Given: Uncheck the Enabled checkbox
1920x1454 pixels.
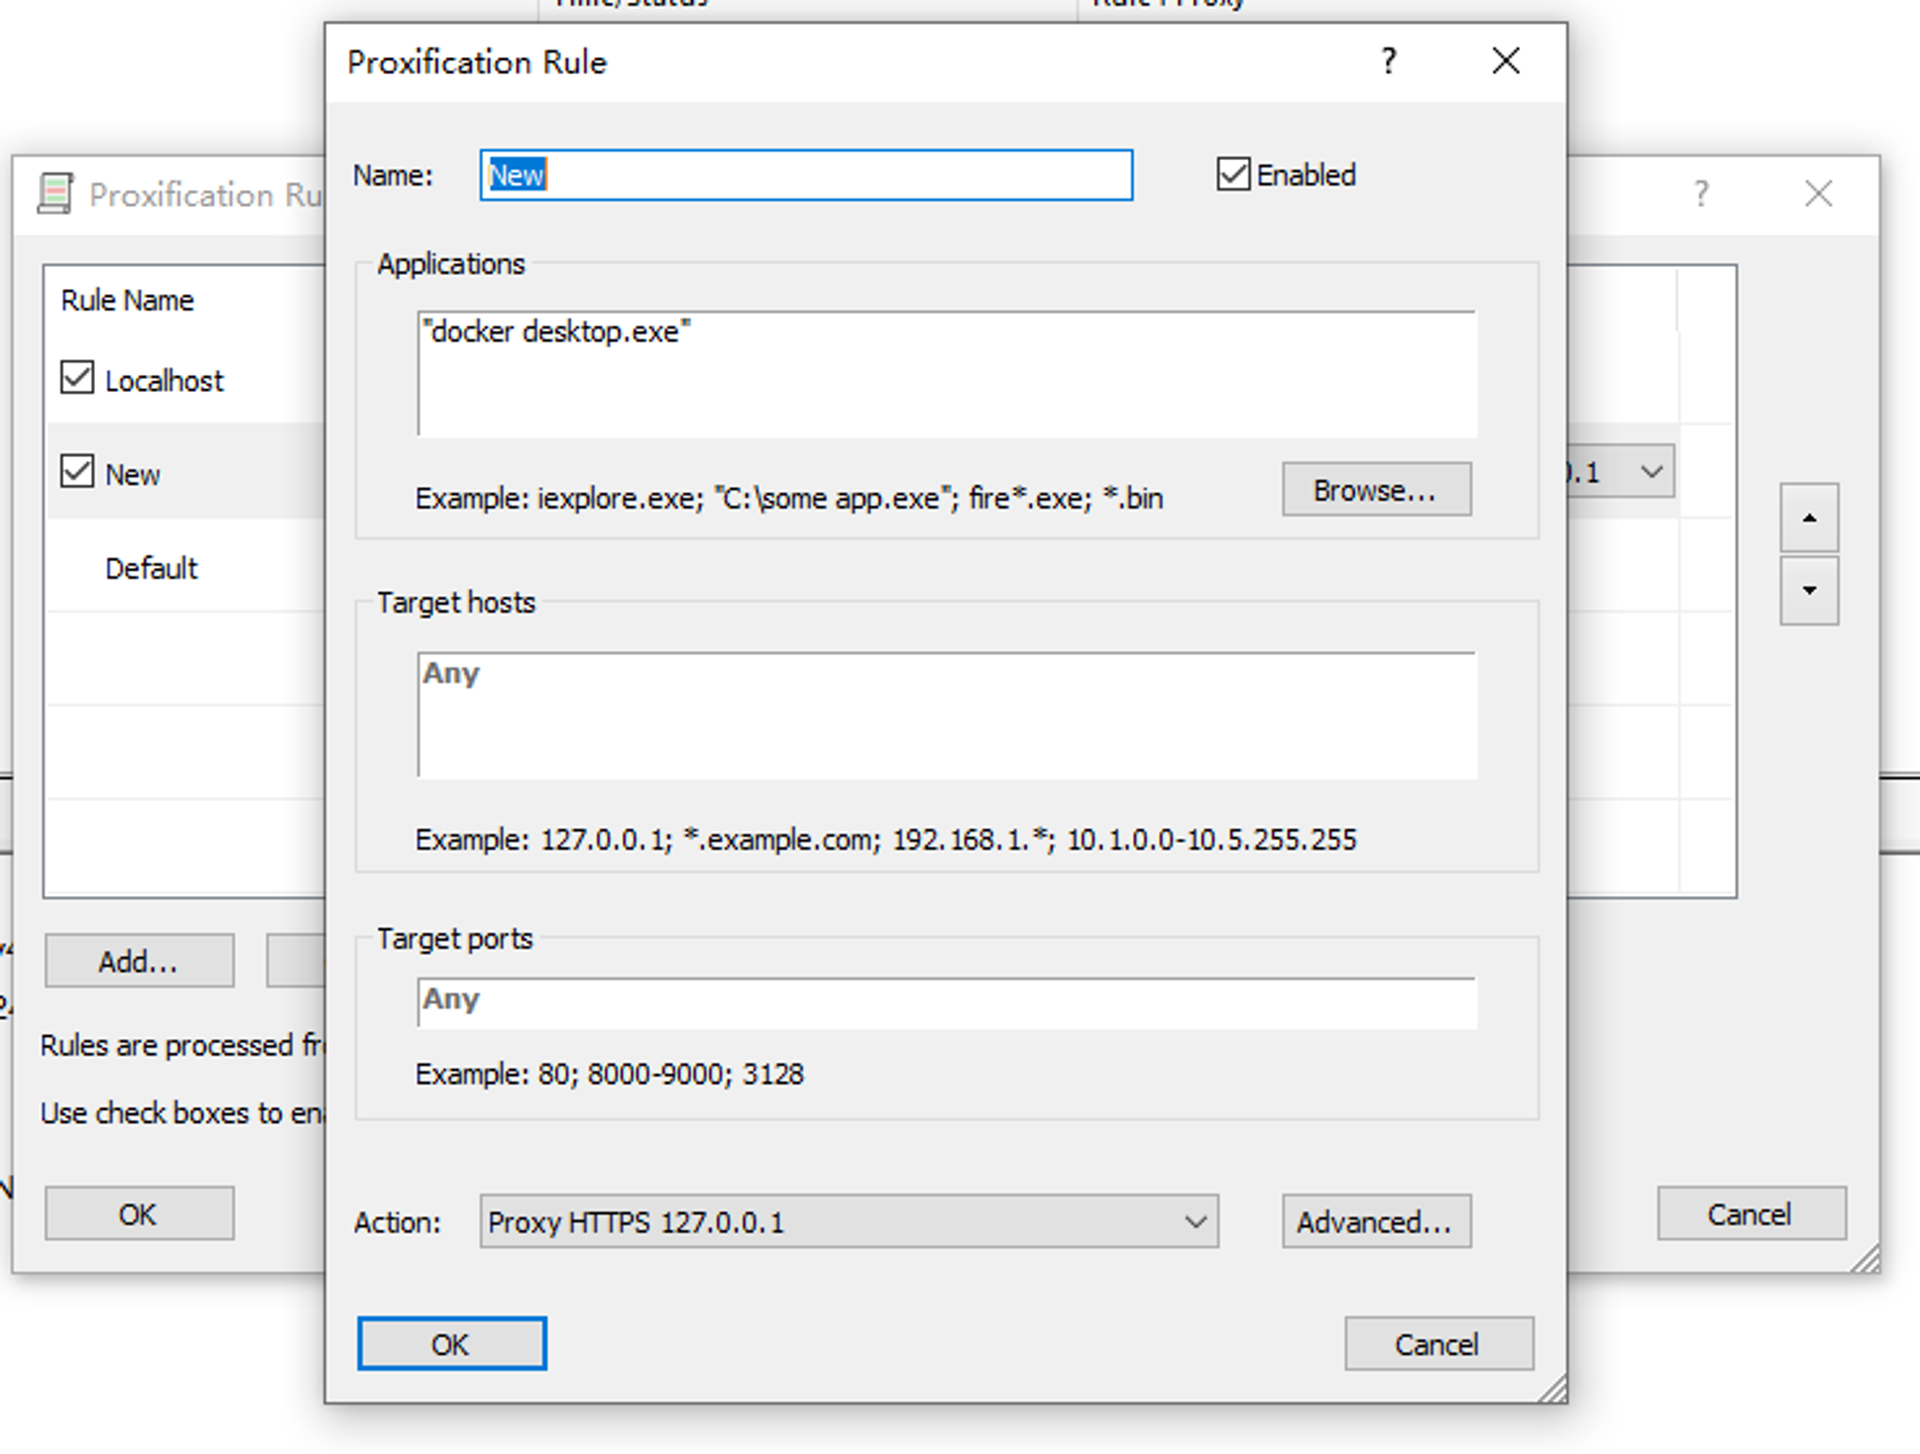Looking at the screenshot, I should [1233, 174].
